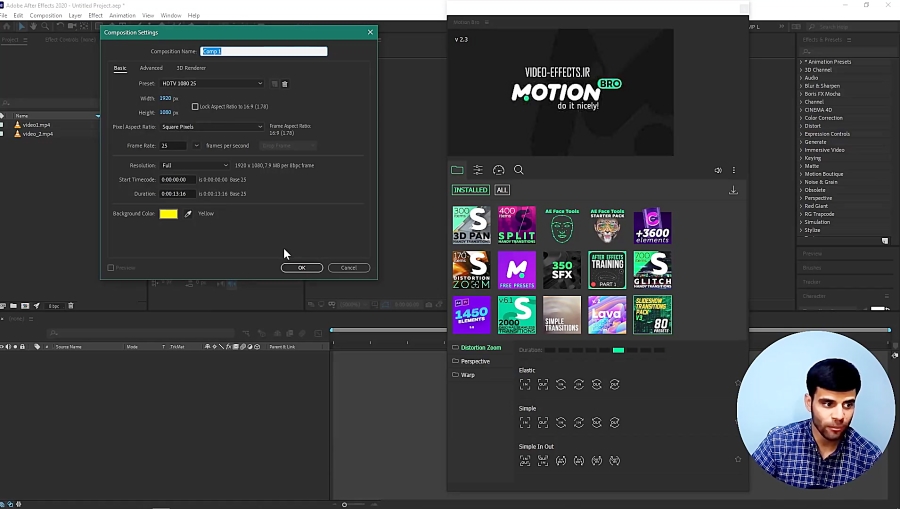Open the 3D PAN transitions pack

click(x=471, y=225)
